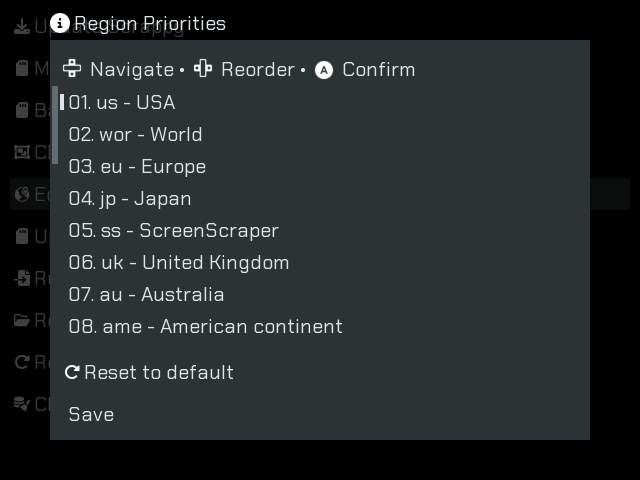Viewport: 640px width, 480px height.
Task: Select the 04. jp - Japan region
Action: [x=130, y=198]
